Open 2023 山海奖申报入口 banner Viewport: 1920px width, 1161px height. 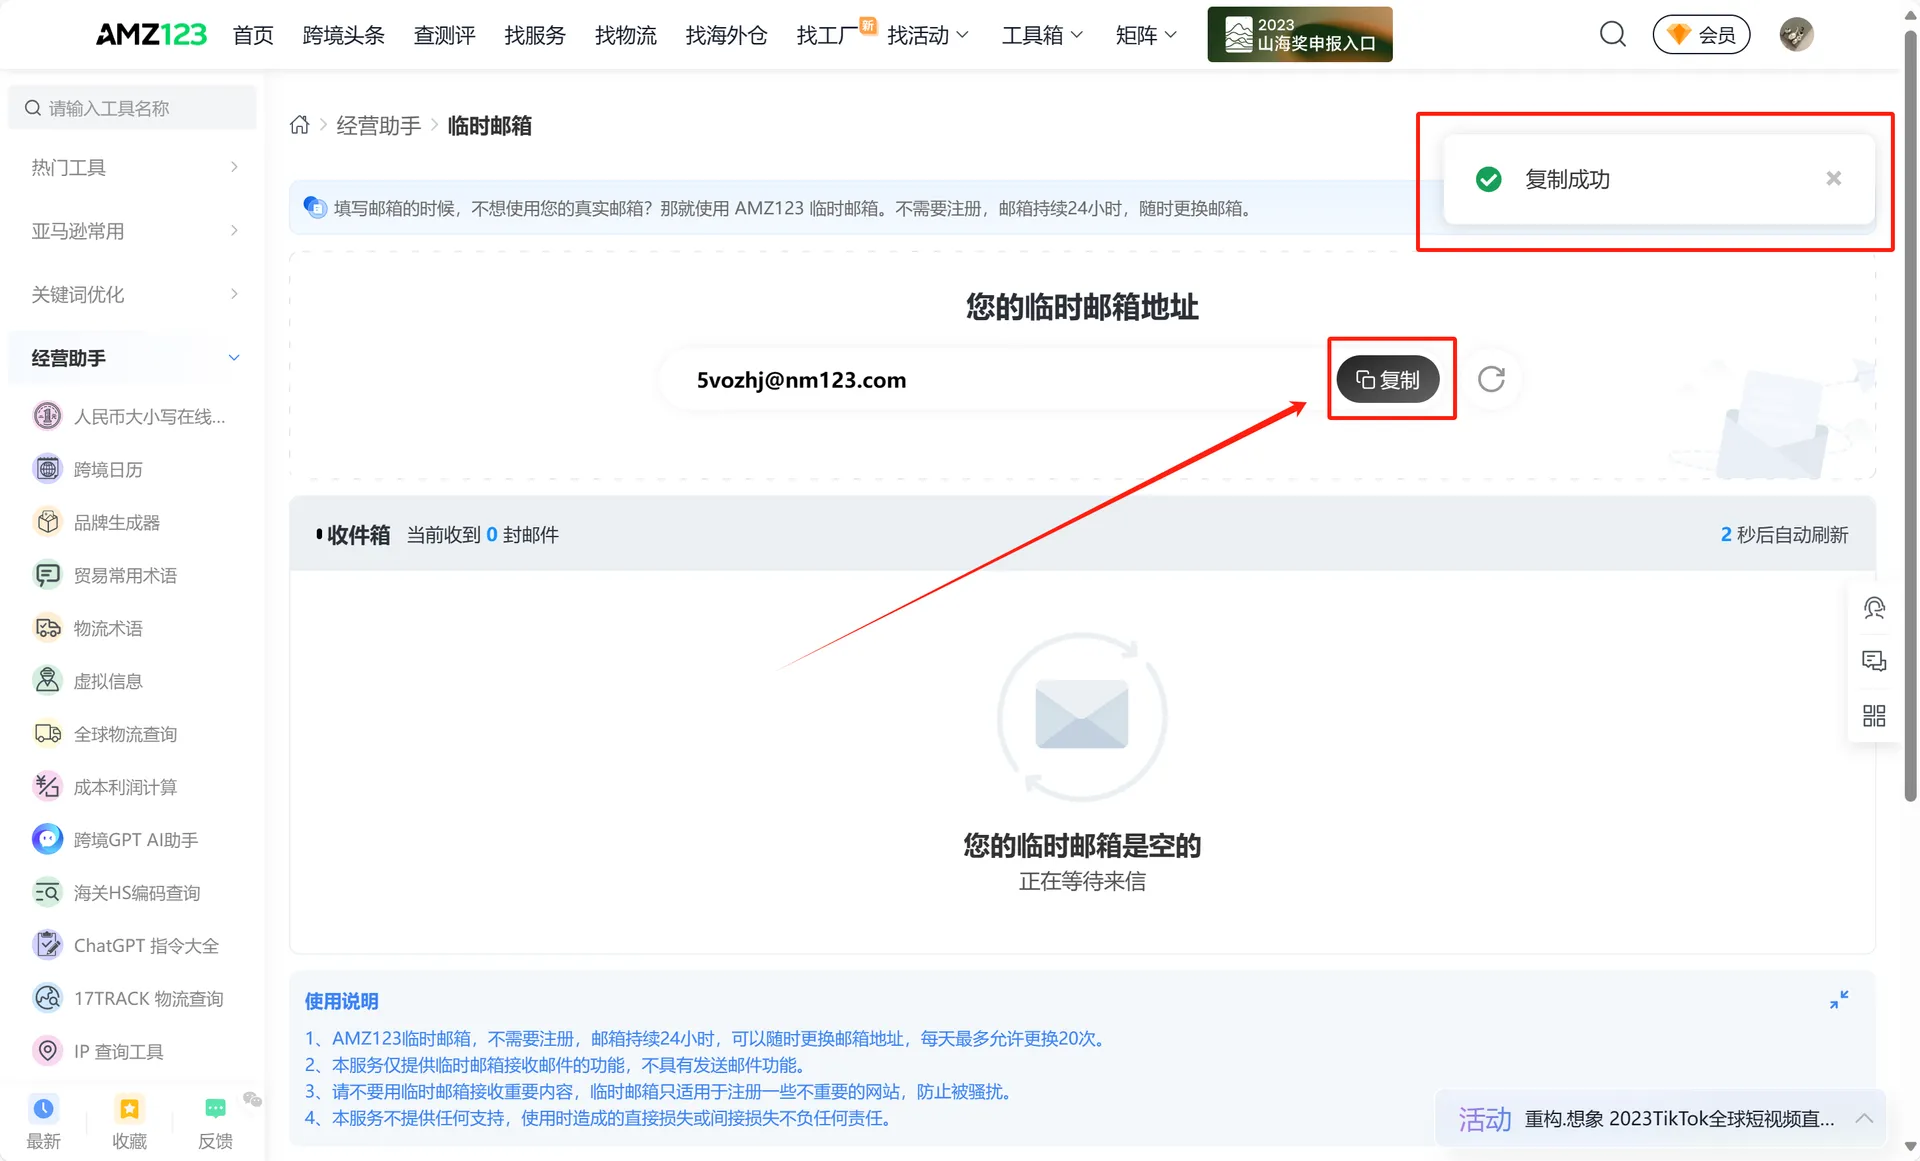[x=1300, y=34]
